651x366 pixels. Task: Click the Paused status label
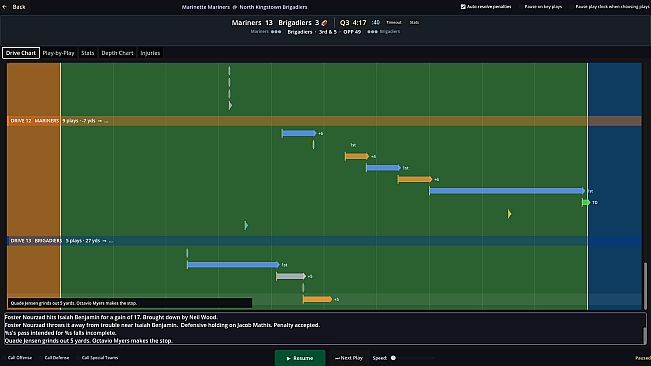pos(643,358)
